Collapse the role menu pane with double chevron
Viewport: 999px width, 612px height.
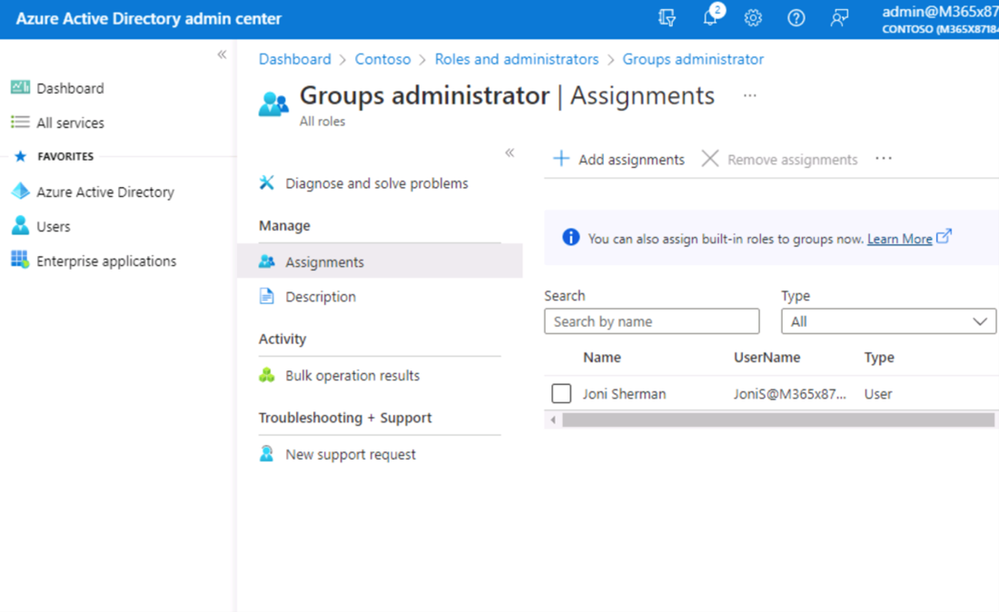(510, 153)
